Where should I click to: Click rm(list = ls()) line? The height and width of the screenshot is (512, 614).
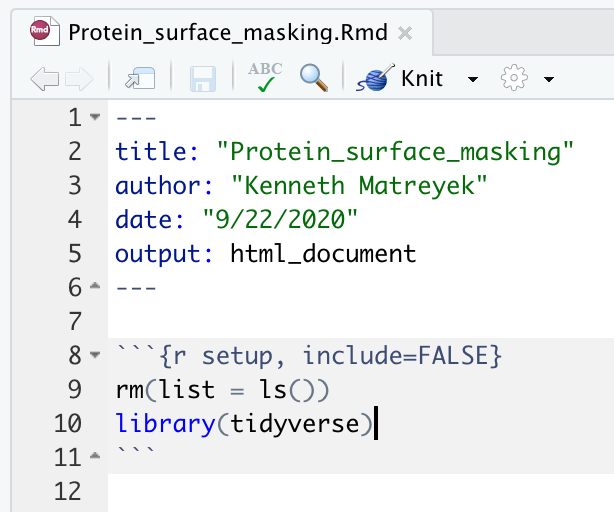[222, 390]
